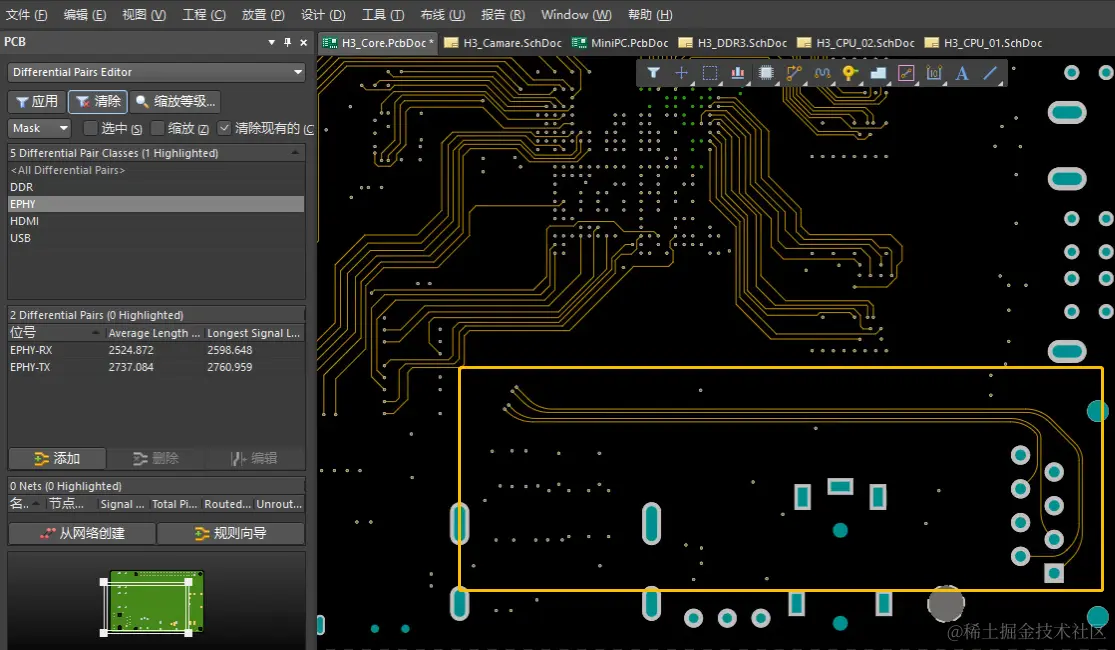1115x650 pixels.
Task: Click the selection filter funnel icon
Action: tap(653, 73)
